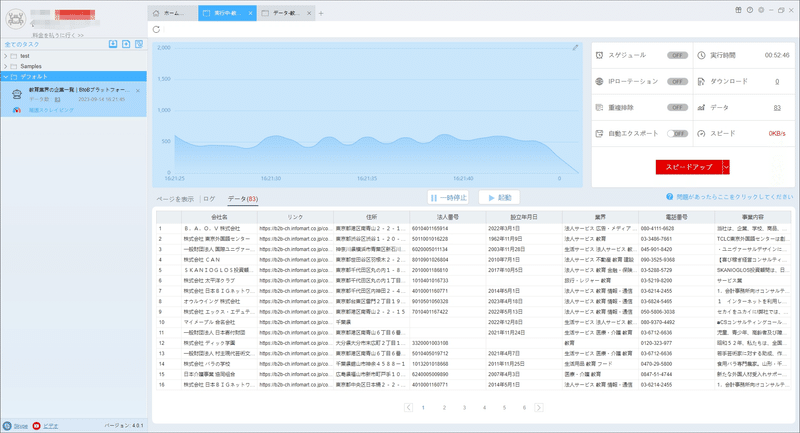800x433 pixels.
Task: Go to data page 6
Action: tap(524, 407)
